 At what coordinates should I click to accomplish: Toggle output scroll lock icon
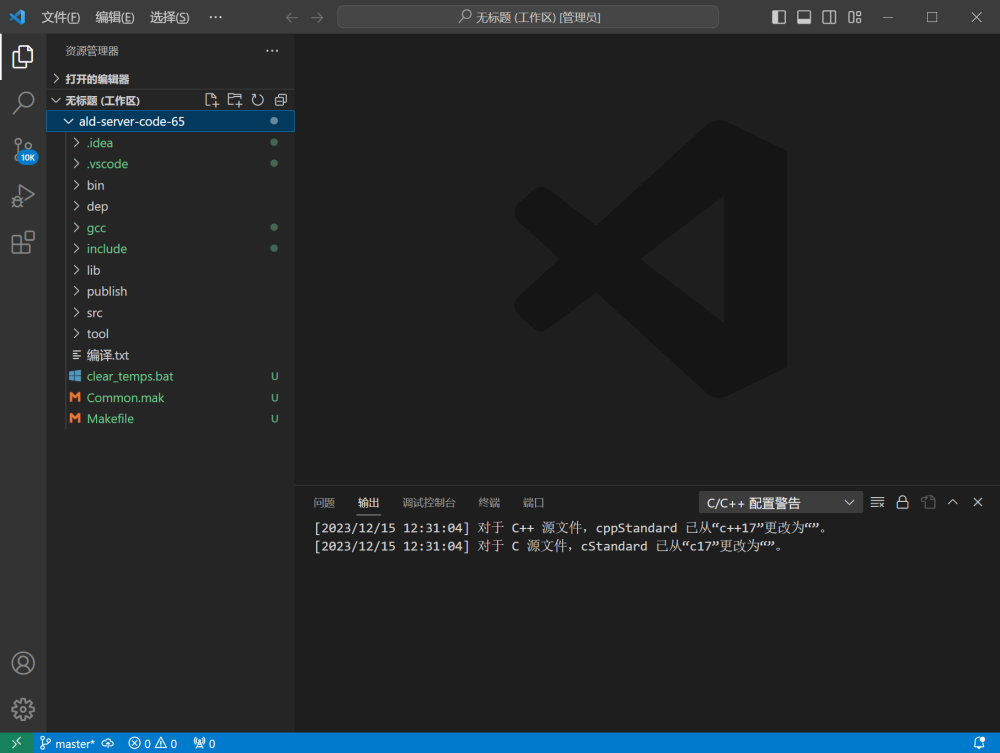click(x=902, y=502)
